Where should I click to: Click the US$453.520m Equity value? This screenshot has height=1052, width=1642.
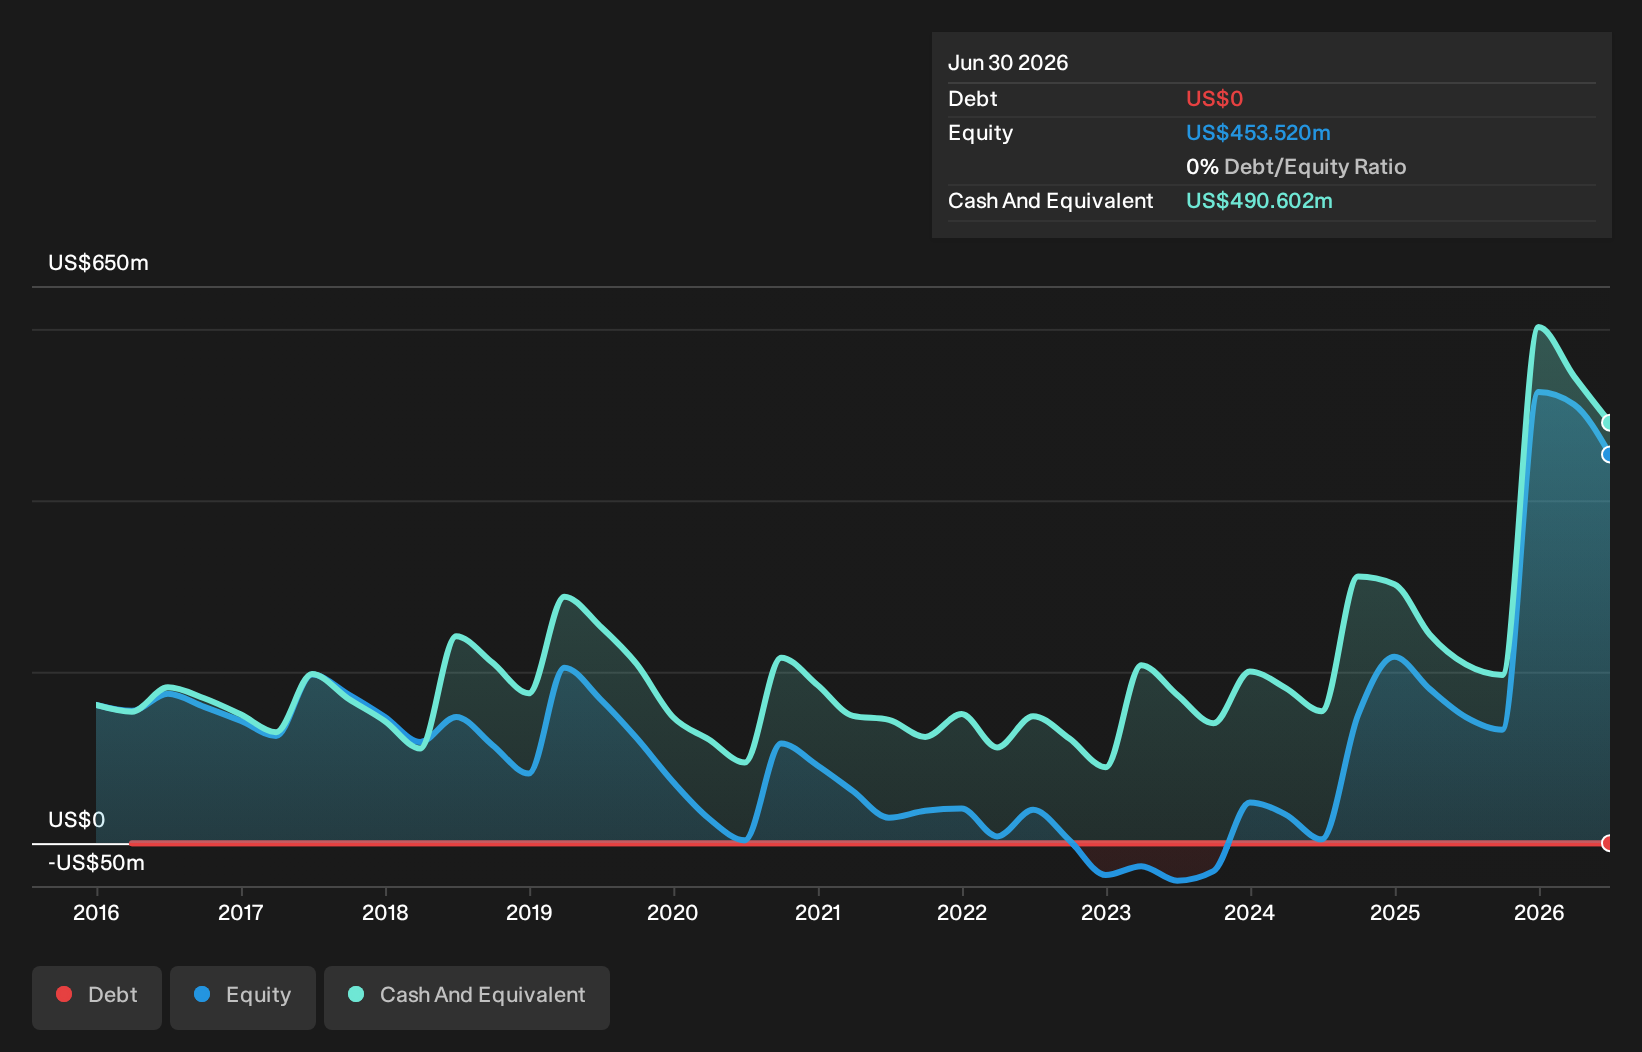1258,133
